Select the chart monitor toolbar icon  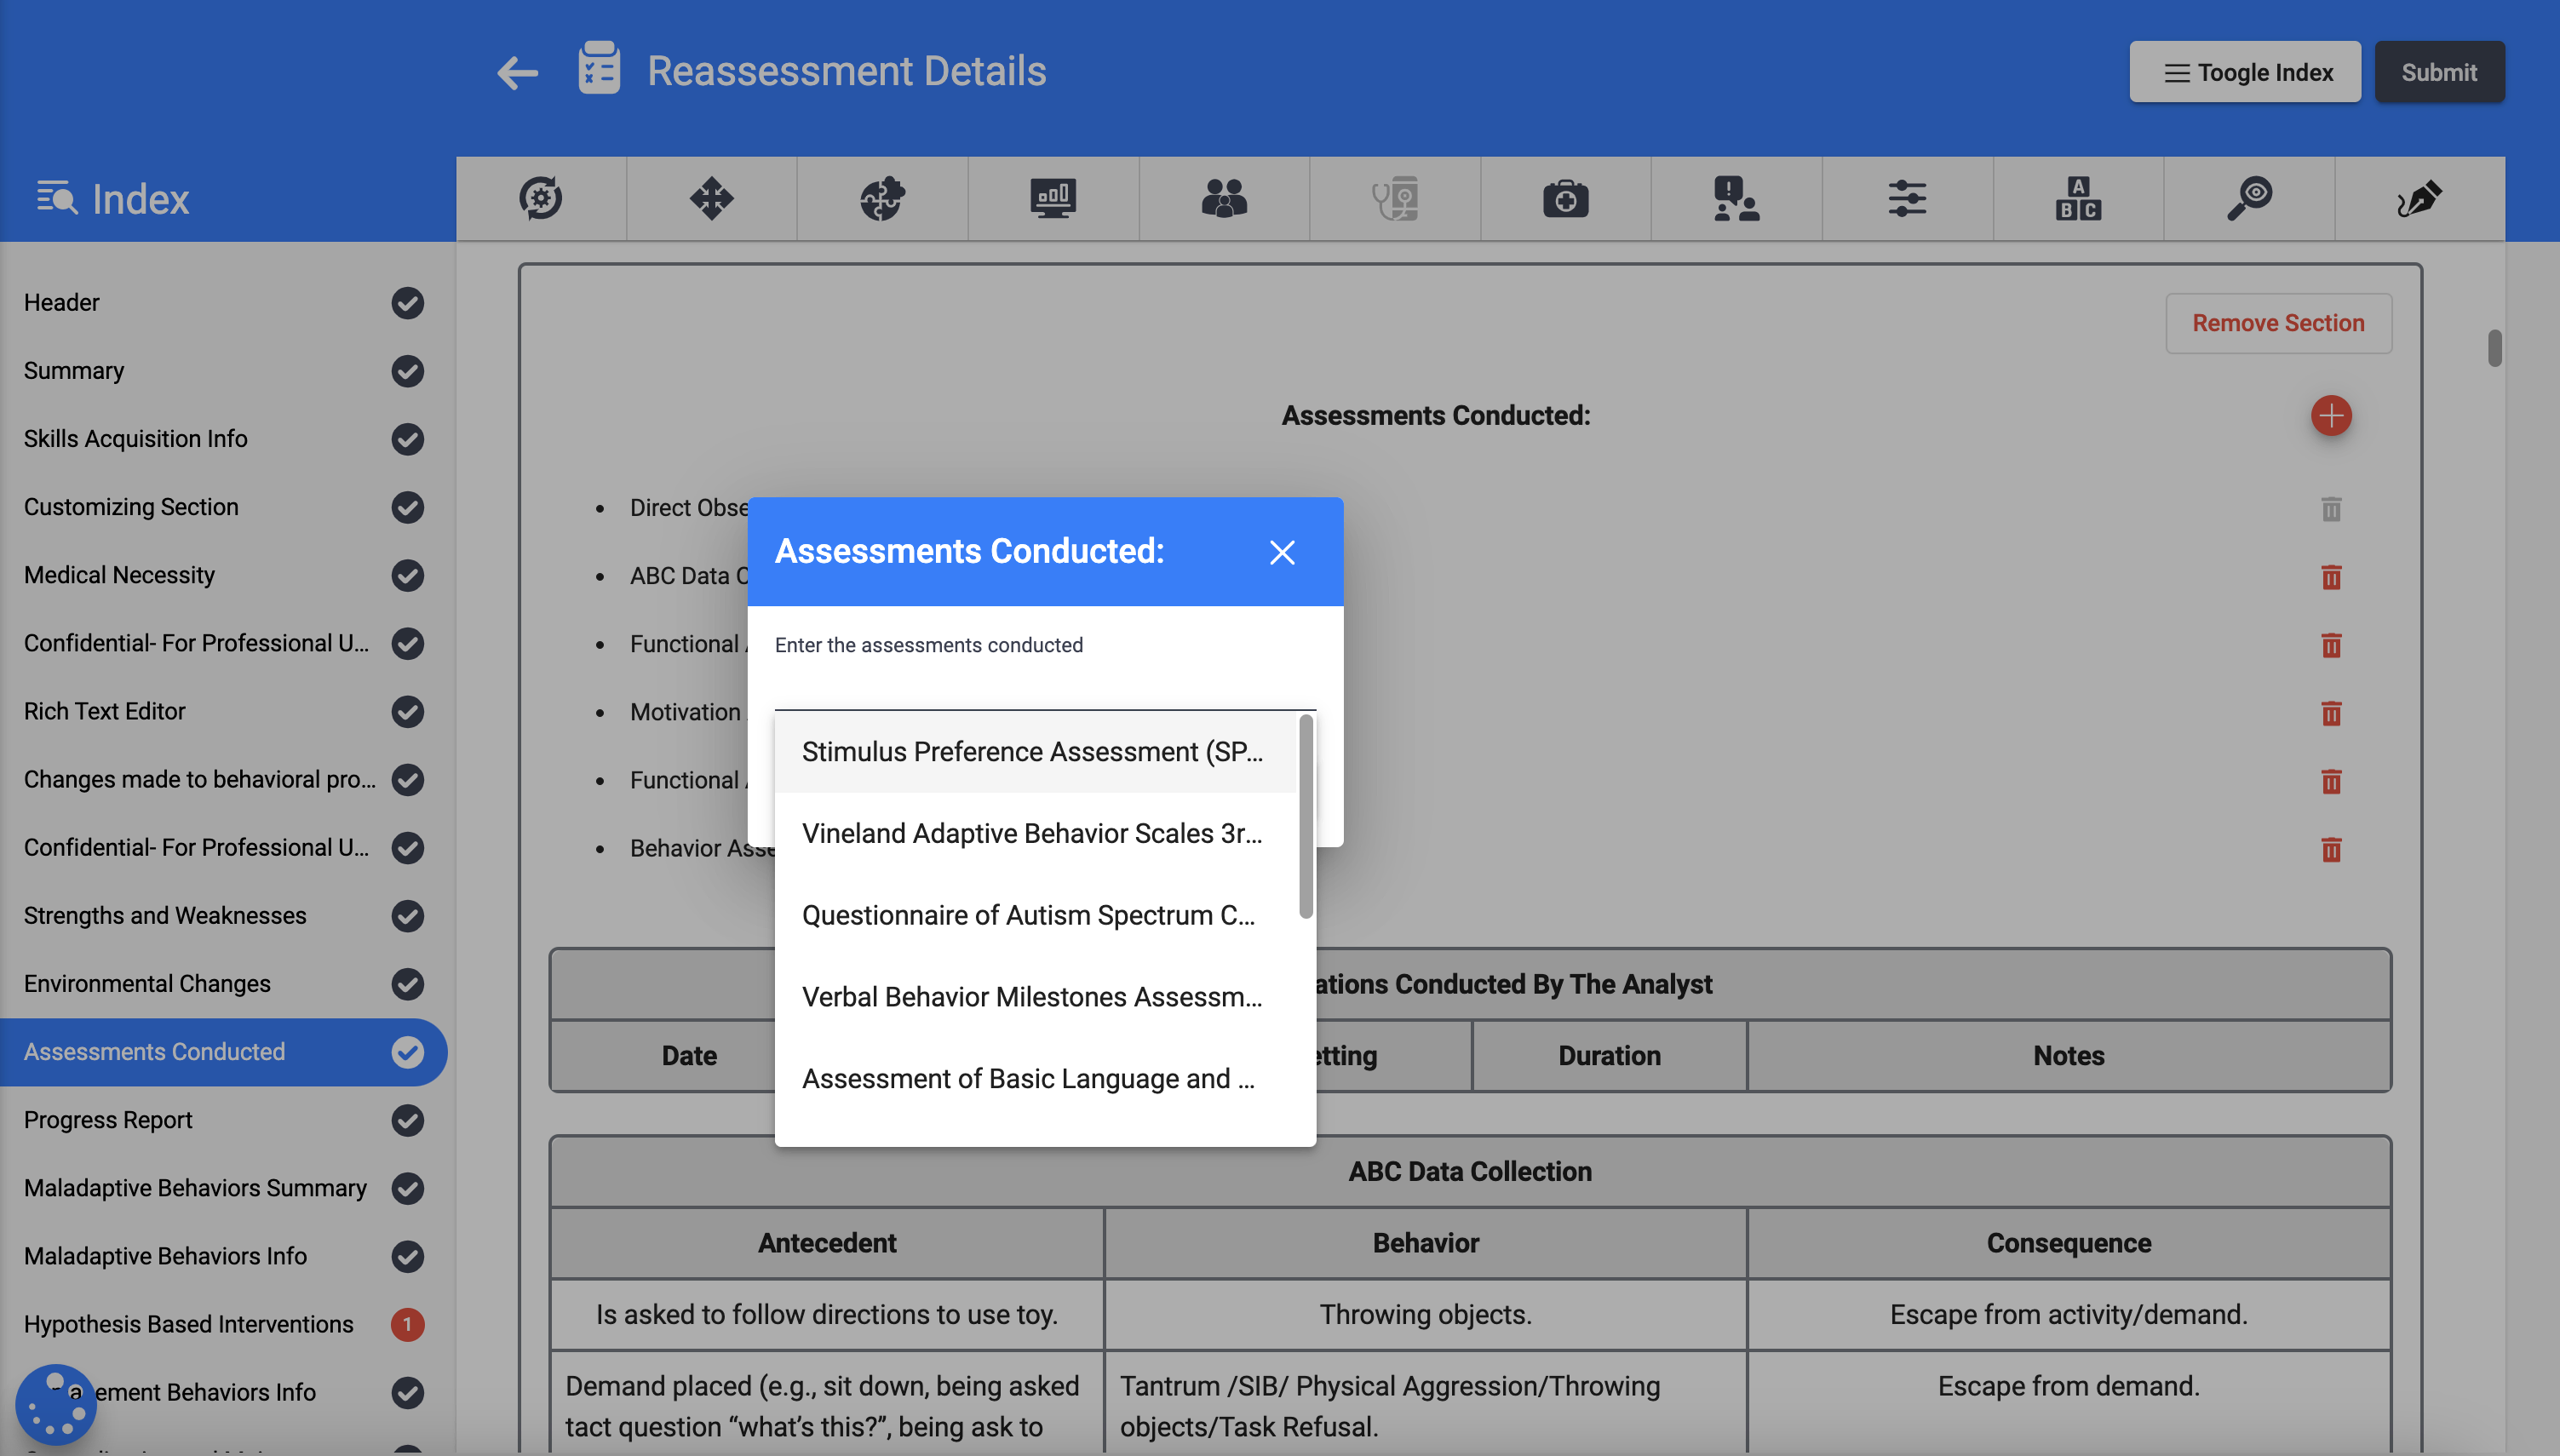[x=1053, y=198]
